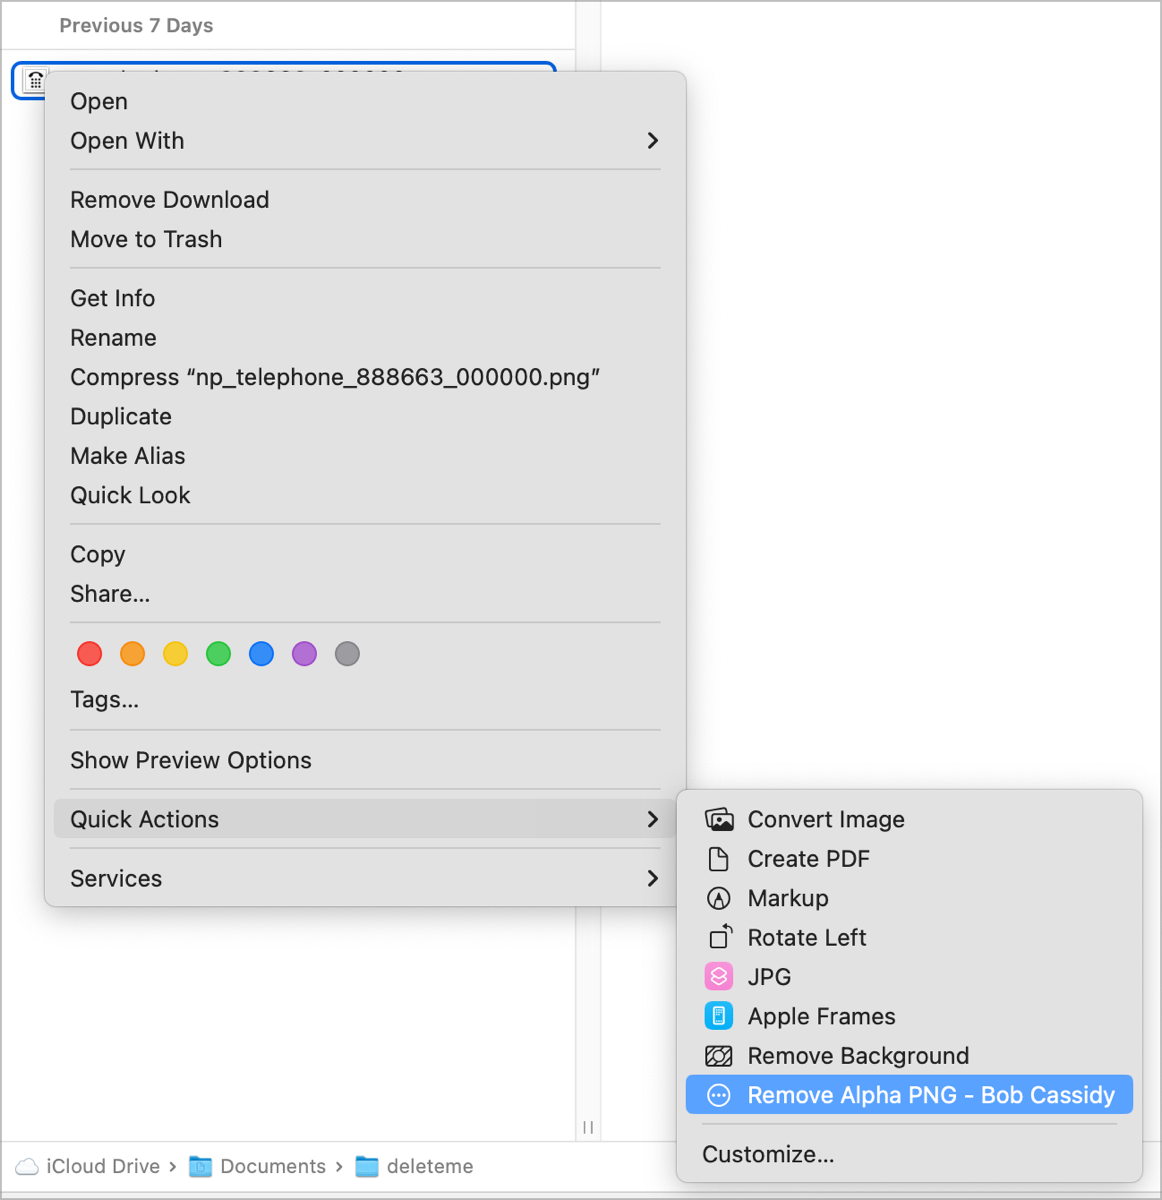The height and width of the screenshot is (1200, 1162).
Task: Click the blue Apple Frames icon
Action: (719, 1016)
